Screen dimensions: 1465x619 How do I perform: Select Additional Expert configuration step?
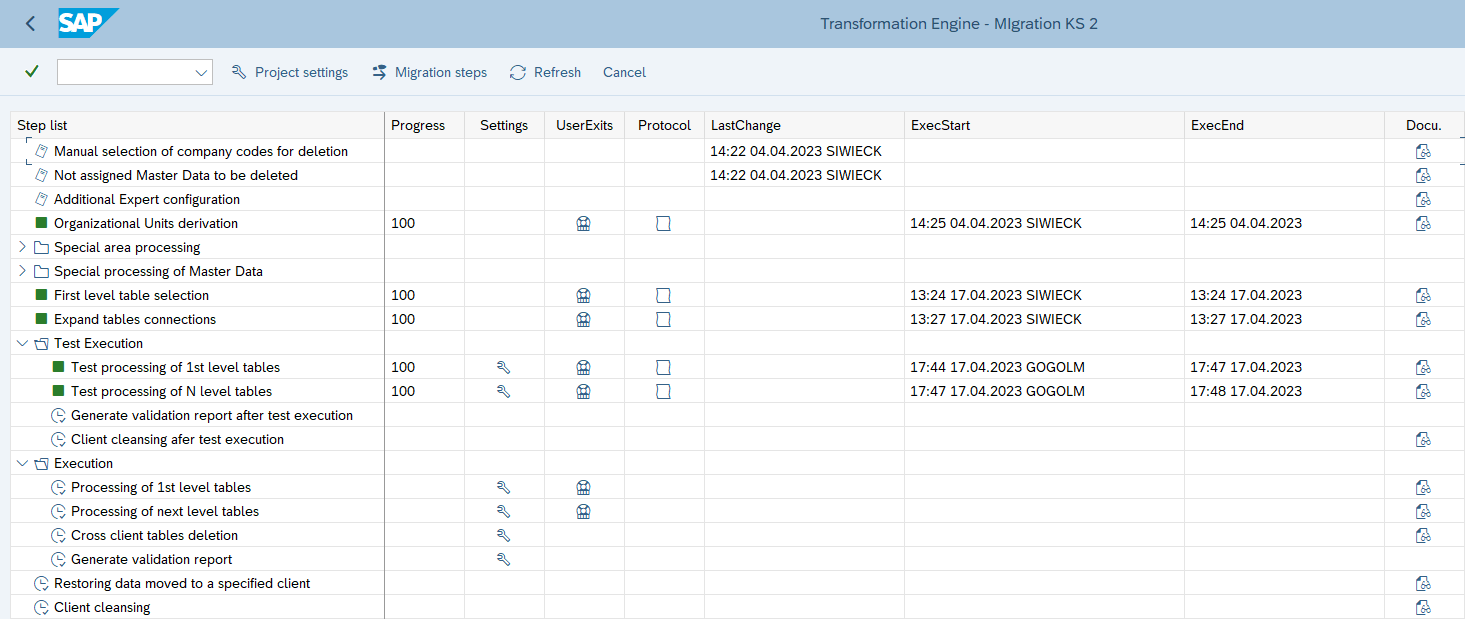[x=147, y=200]
